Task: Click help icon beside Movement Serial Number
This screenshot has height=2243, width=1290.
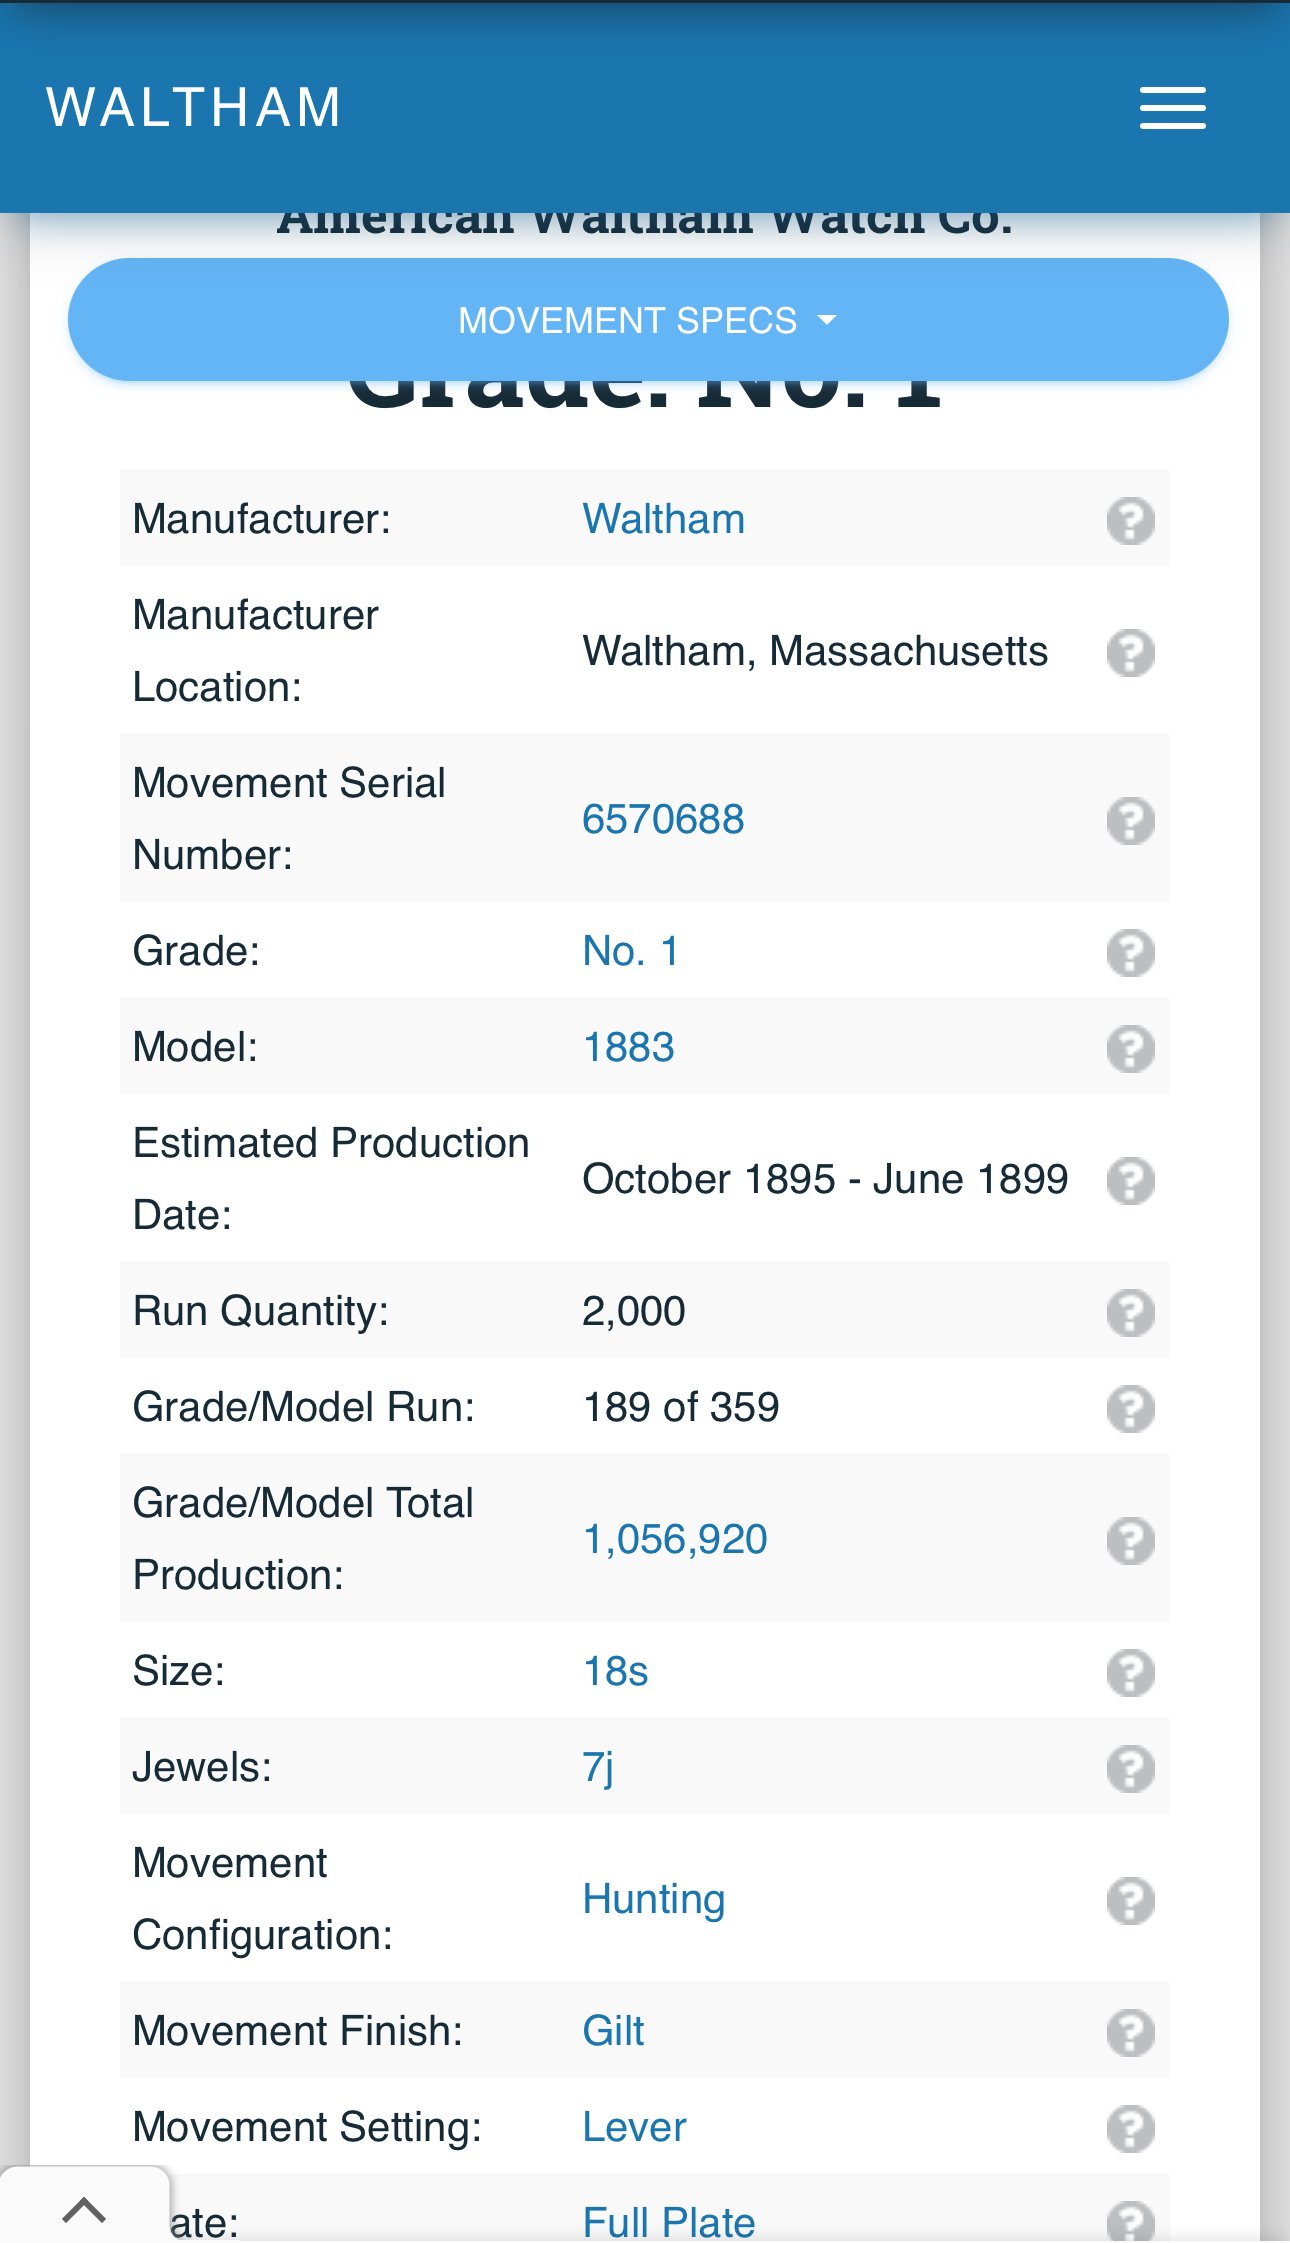Action: [x=1130, y=821]
